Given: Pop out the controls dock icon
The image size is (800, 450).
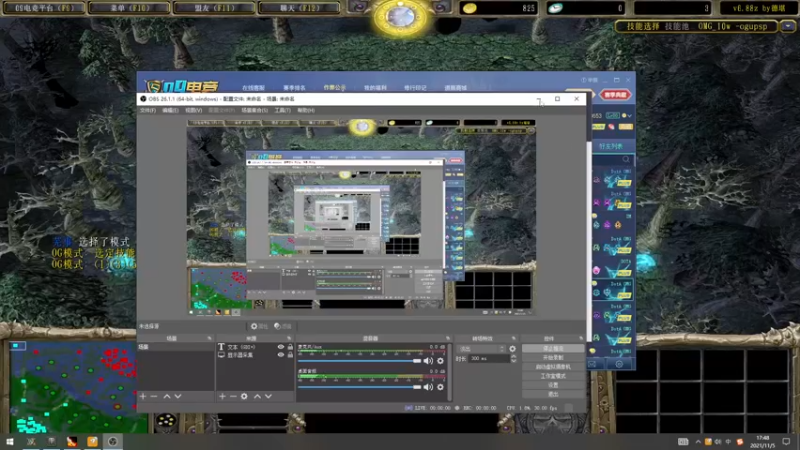Looking at the screenshot, I should coord(581,338).
